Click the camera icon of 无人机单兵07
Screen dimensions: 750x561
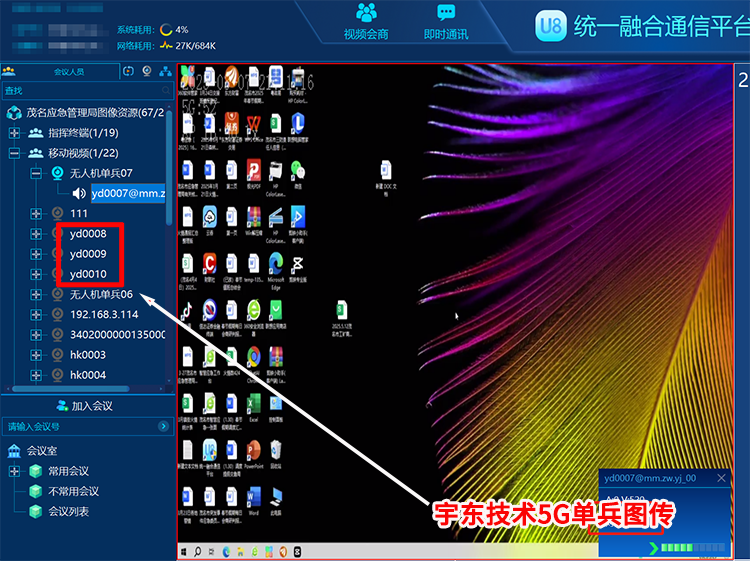point(57,173)
